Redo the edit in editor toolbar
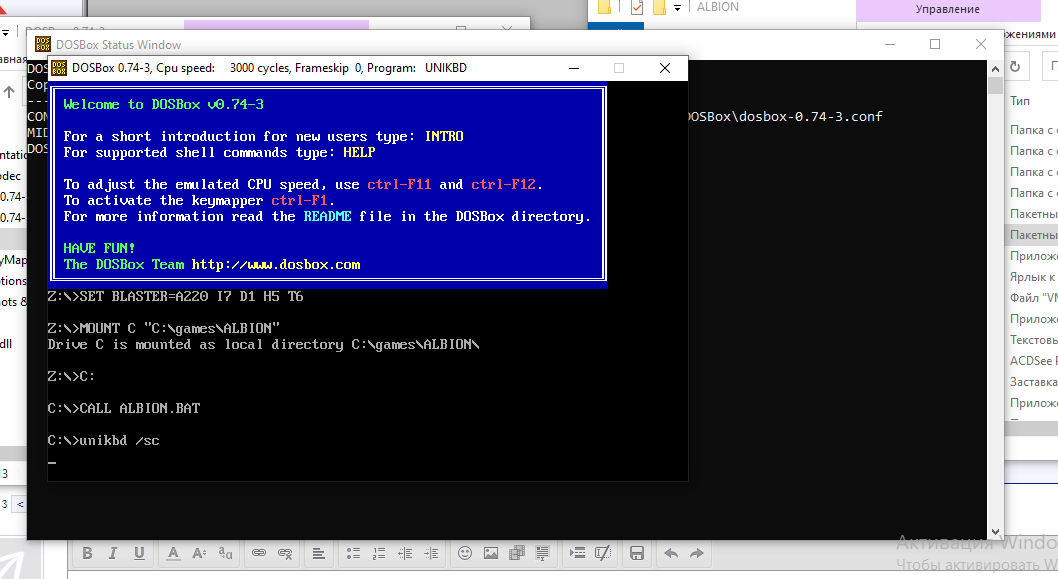Image resolution: width=1058 pixels, height=579 pixels. 697,553
